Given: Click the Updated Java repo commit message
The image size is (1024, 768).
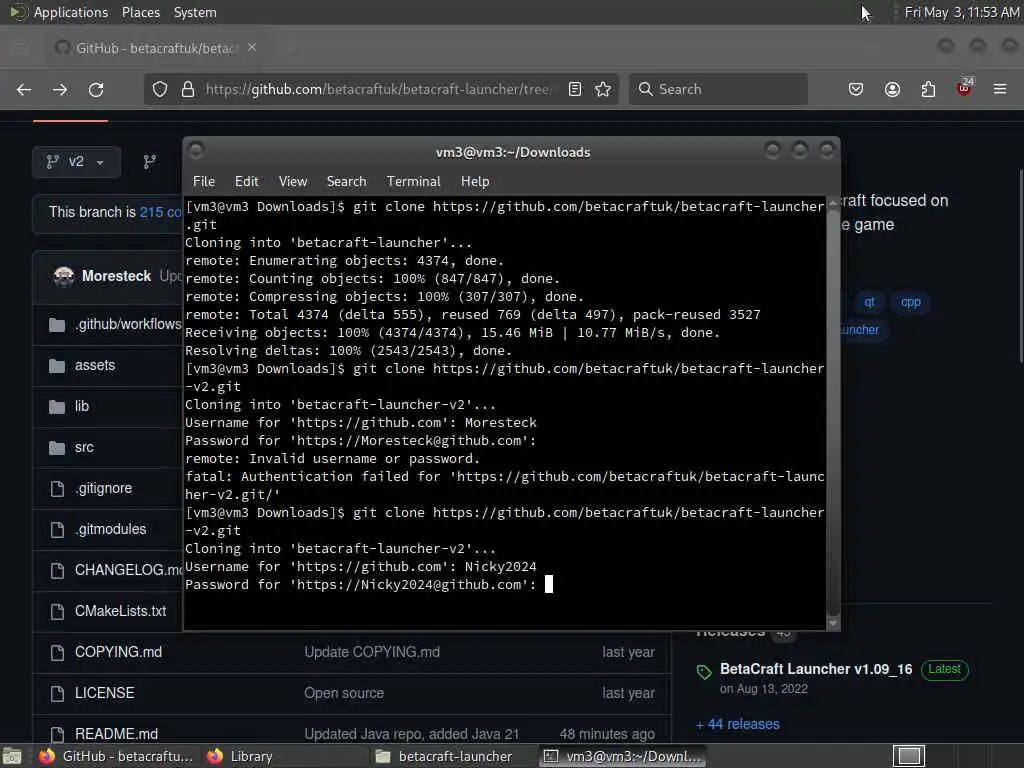Looking at the screenshot, I should click(411, 734).
